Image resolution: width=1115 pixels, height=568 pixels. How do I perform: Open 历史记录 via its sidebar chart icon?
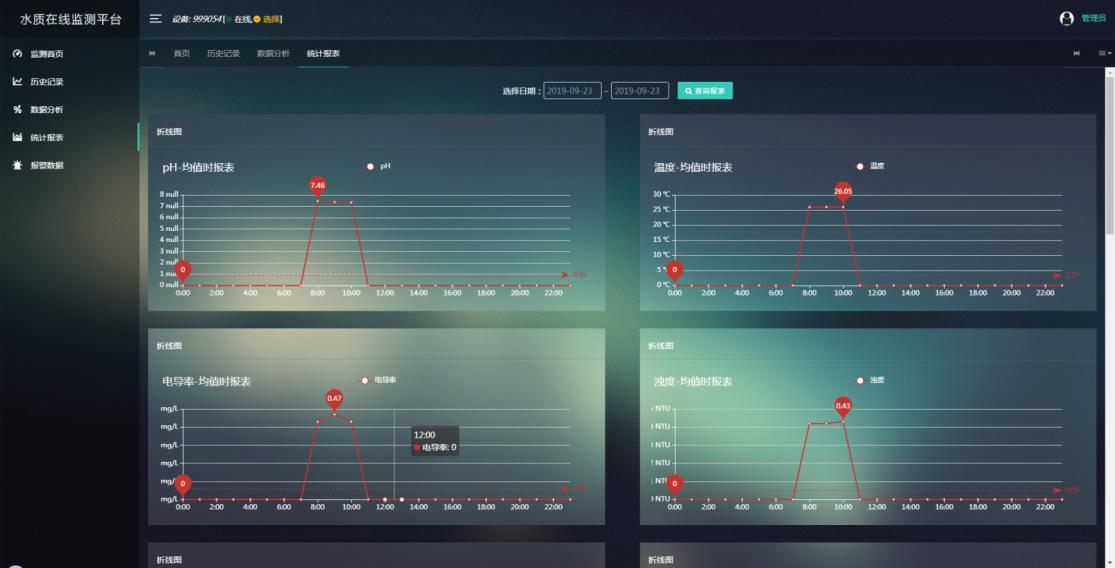point(17,82)
